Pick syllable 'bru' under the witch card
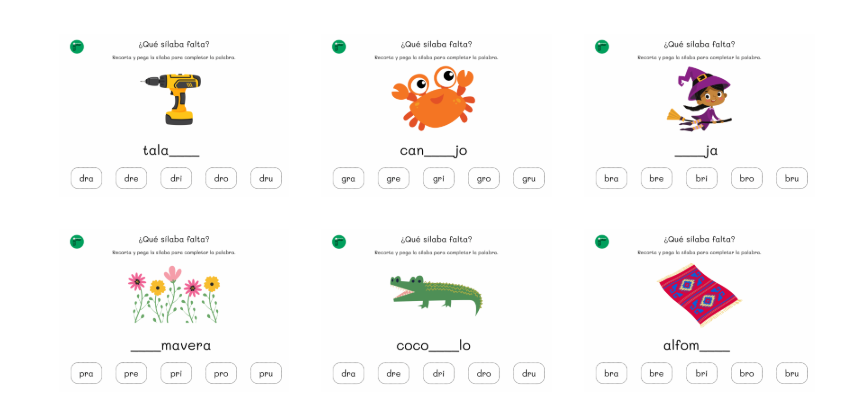867x408 pixels. click(x=792, y=178)
